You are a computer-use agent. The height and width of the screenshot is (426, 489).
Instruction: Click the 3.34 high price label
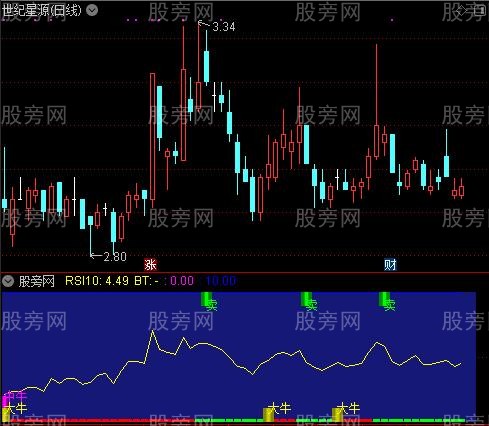point(224,27)
